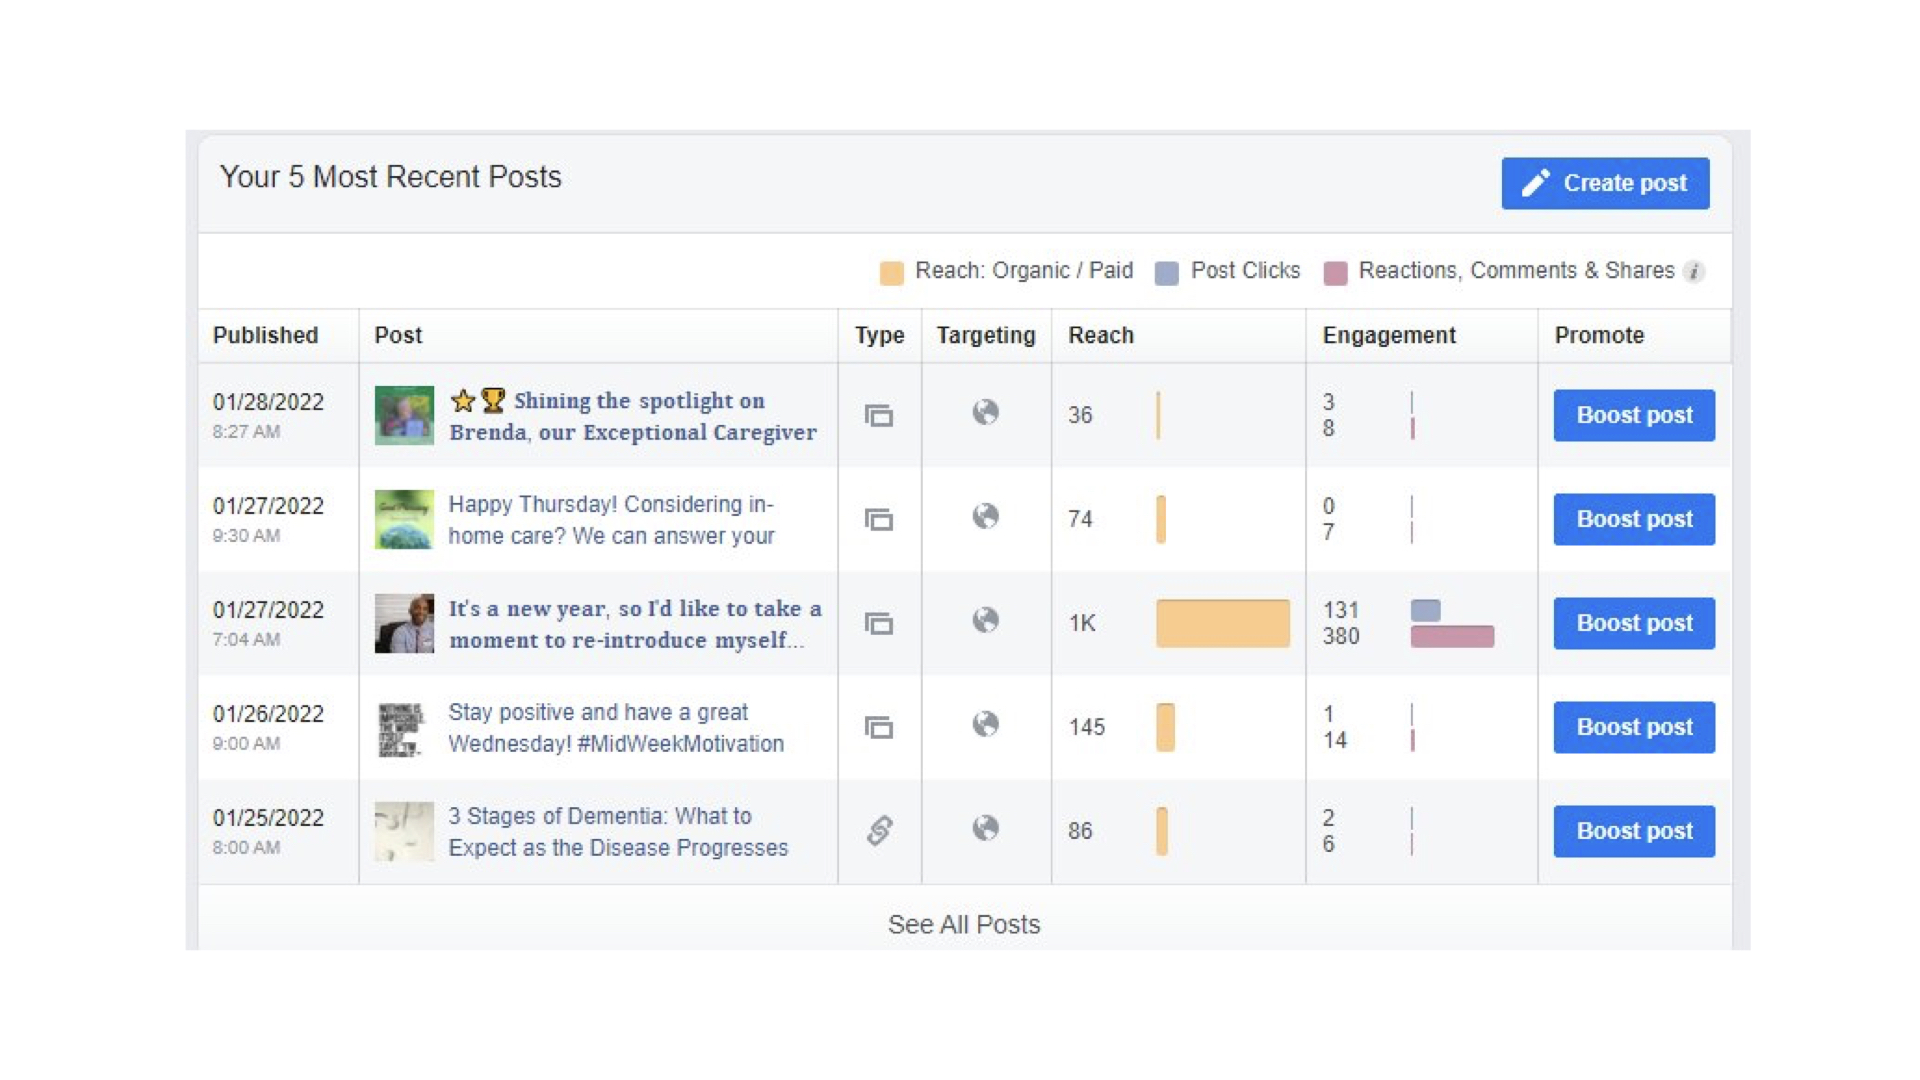Click the globe targeting icon for re-introduce post
The image size is (1920, 1080).
click(x=985, y=620)
